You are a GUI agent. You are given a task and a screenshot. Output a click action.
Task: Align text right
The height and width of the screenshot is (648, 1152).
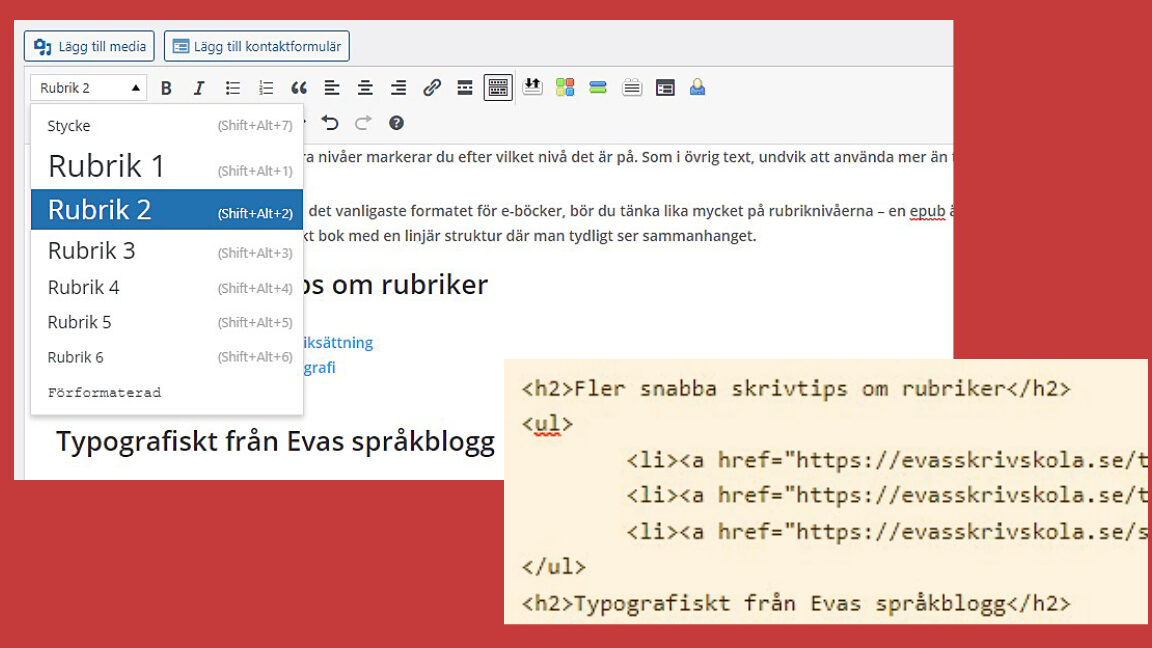point(398,88)
